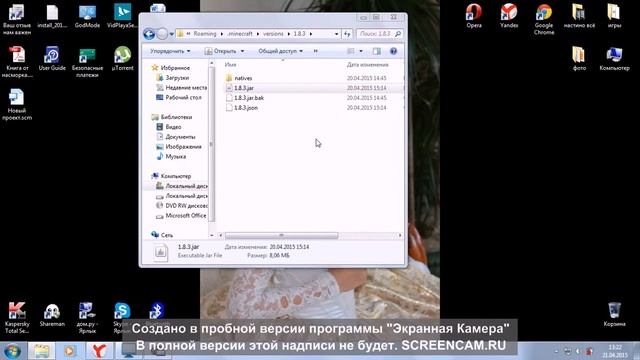Open the Изображения library
This screenshot has width=640, height=360.
coord(183,147)
